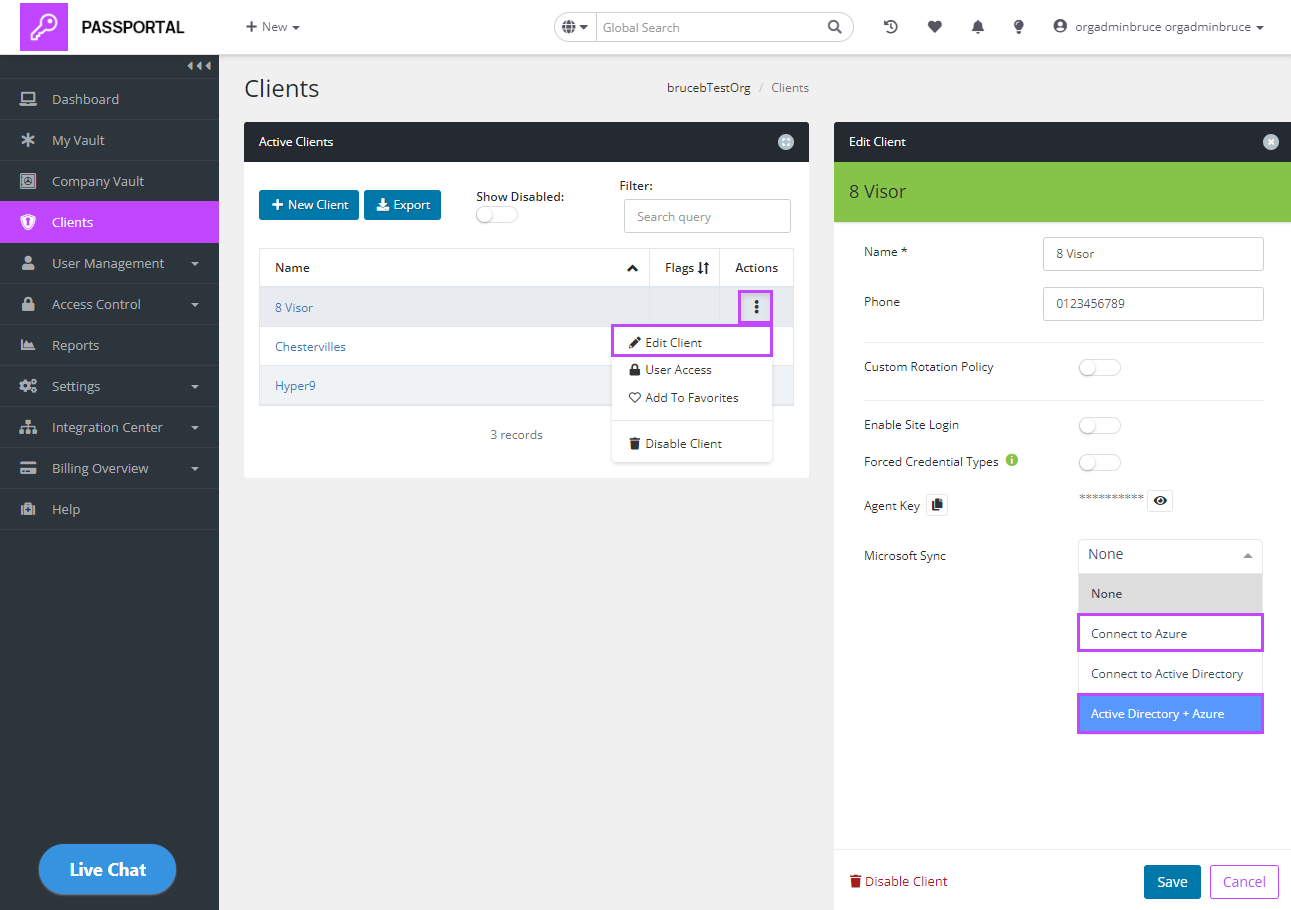Image resolution: width=1291 pixels, height=910 pixels.
Task: Choose Edit Client from context menu
Action: [x=691, y=342]
